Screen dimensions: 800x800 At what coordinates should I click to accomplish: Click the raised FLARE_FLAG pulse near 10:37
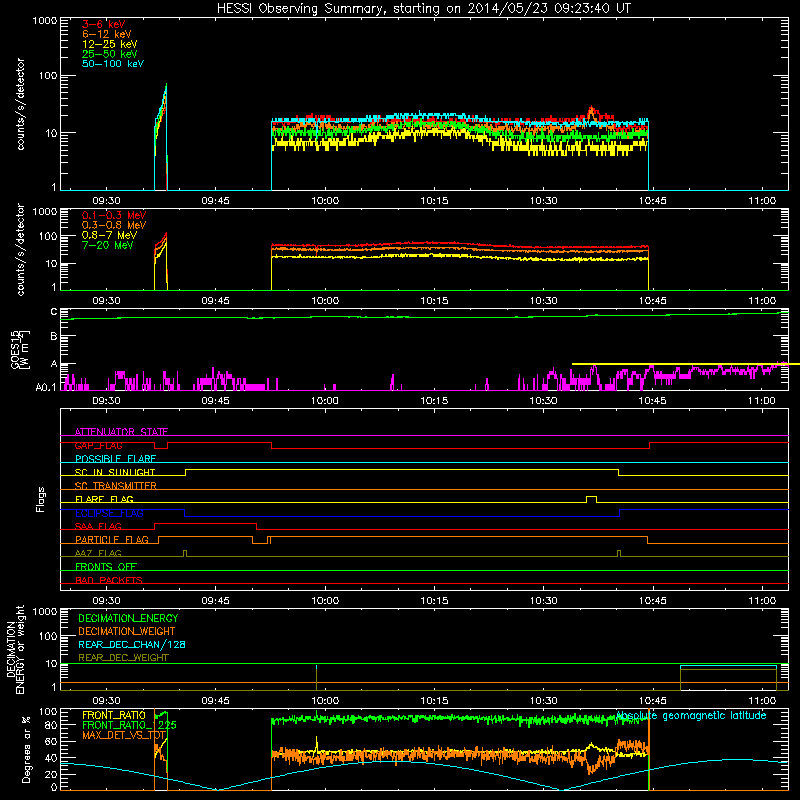coord(591,499)
